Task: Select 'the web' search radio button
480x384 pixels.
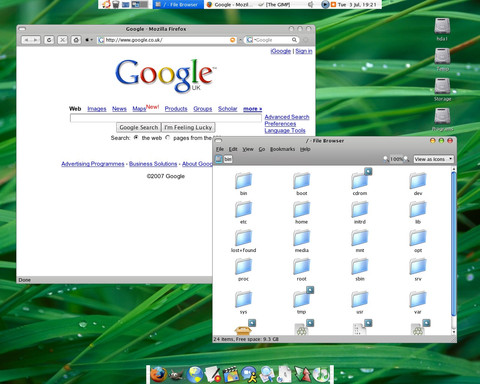Action: click(x=136, y=137)
